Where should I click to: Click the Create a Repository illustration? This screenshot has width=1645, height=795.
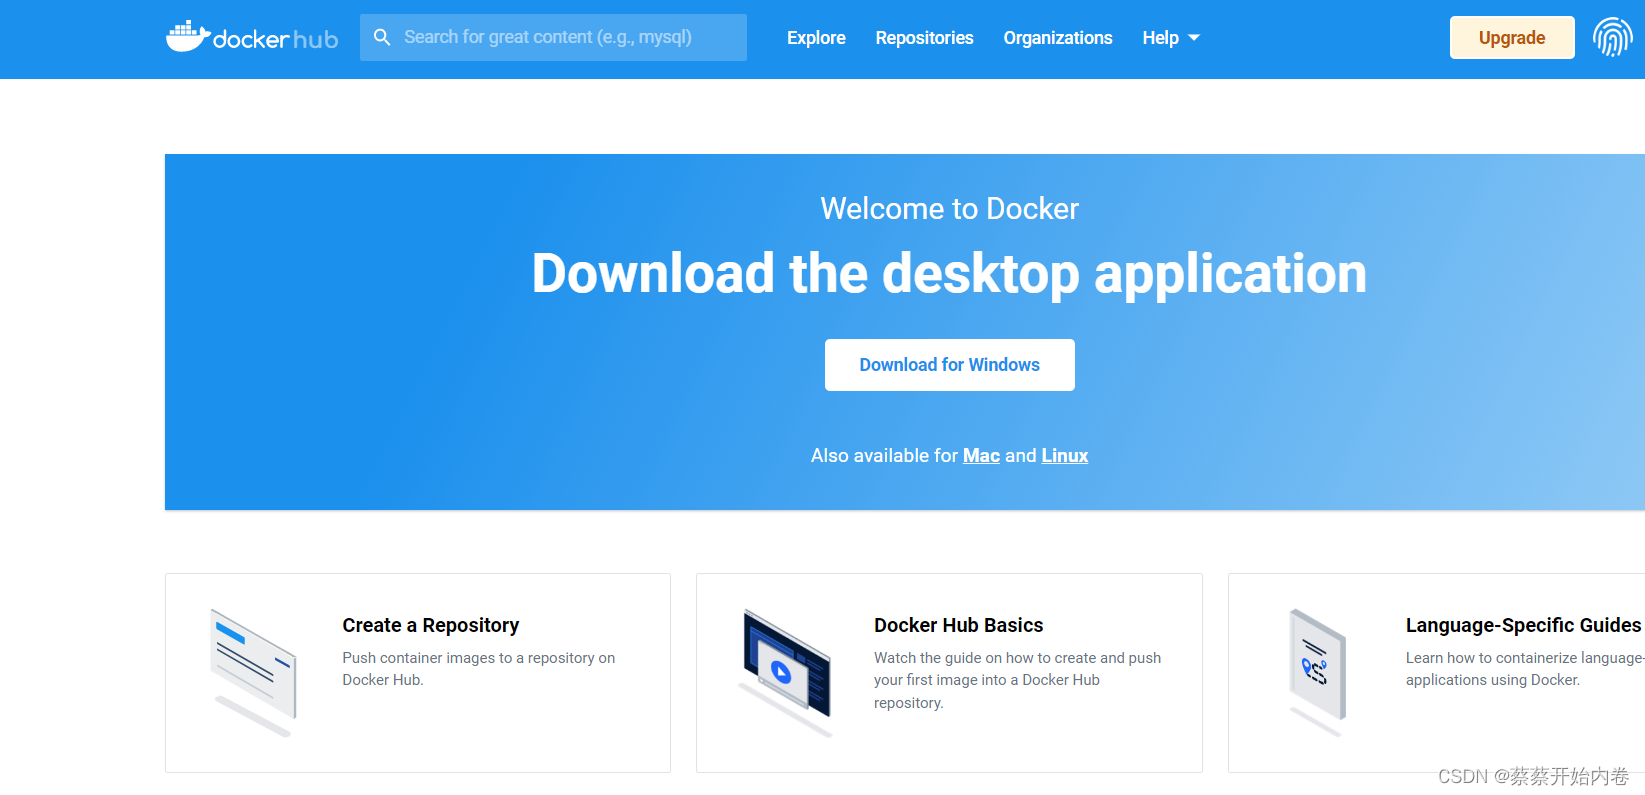(x=254, y=673)
